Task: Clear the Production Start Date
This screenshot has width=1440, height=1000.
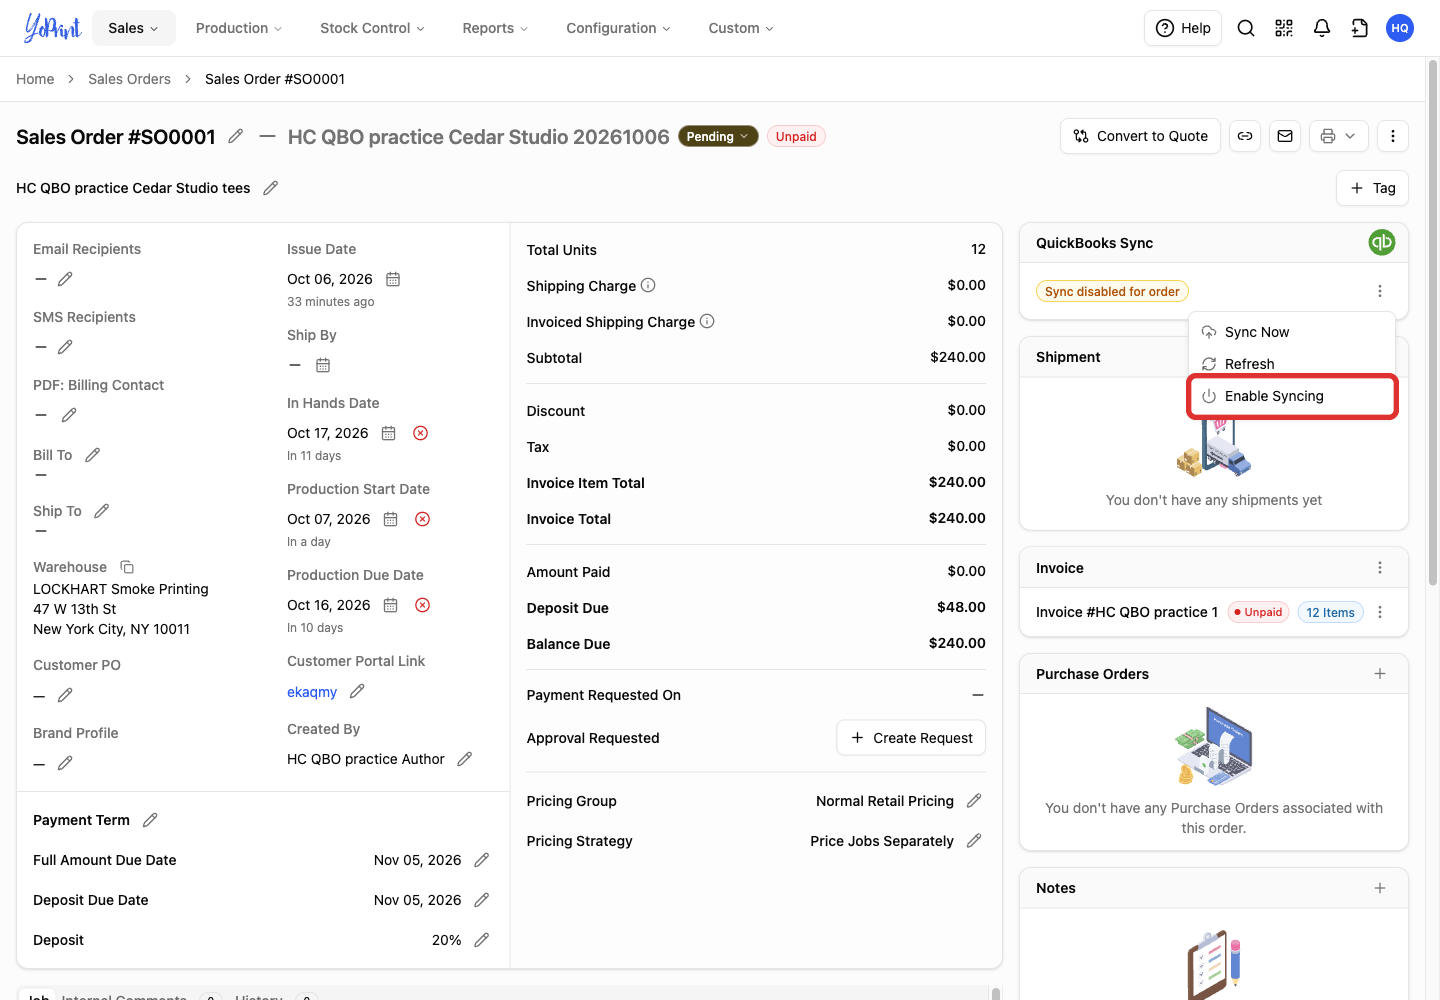Action: (423, 519)
